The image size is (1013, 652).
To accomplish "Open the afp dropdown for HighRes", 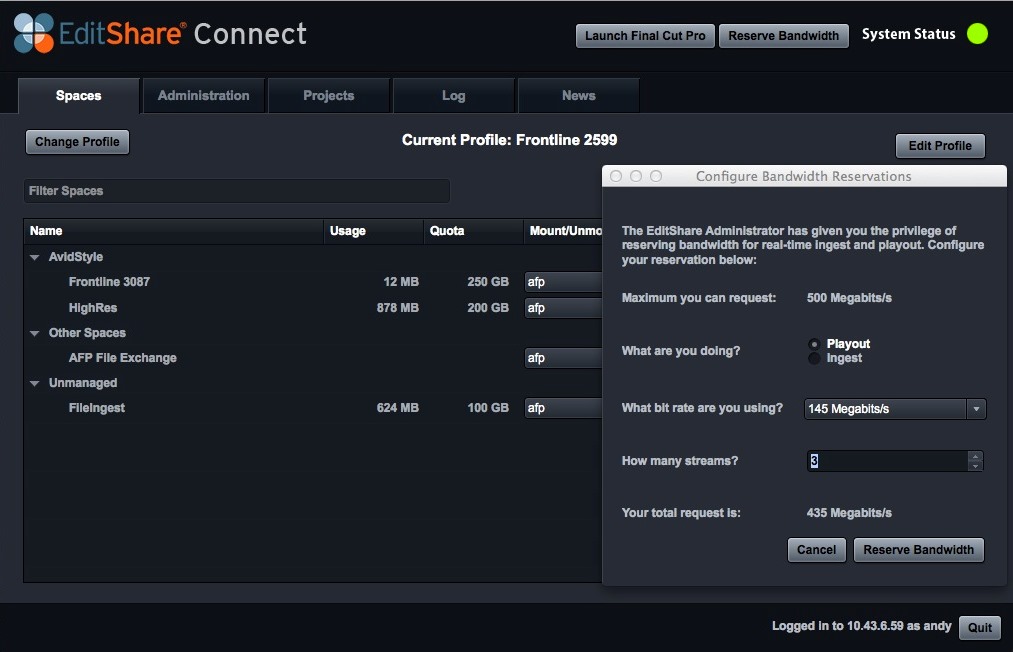I will pyautogui.click(x=563, y=308).
